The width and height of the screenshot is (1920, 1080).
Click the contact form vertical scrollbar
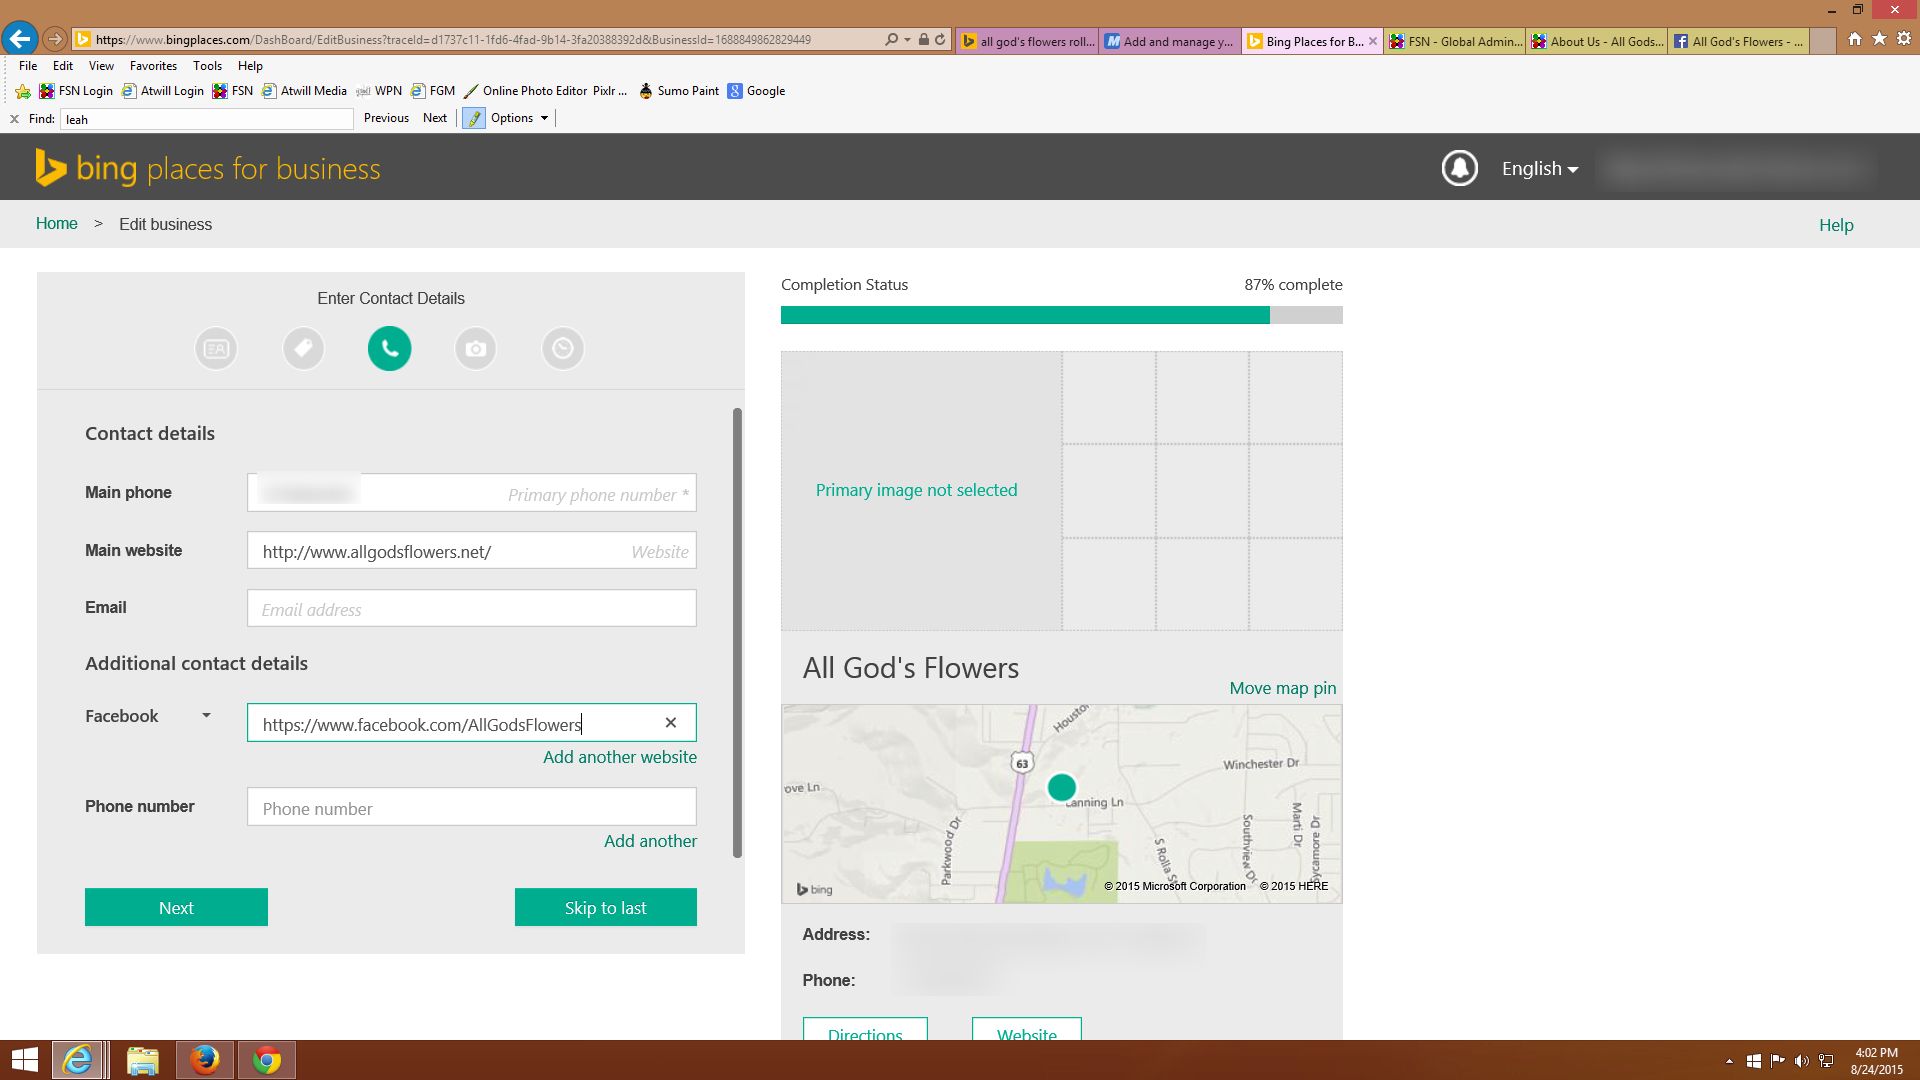[737, 632]
